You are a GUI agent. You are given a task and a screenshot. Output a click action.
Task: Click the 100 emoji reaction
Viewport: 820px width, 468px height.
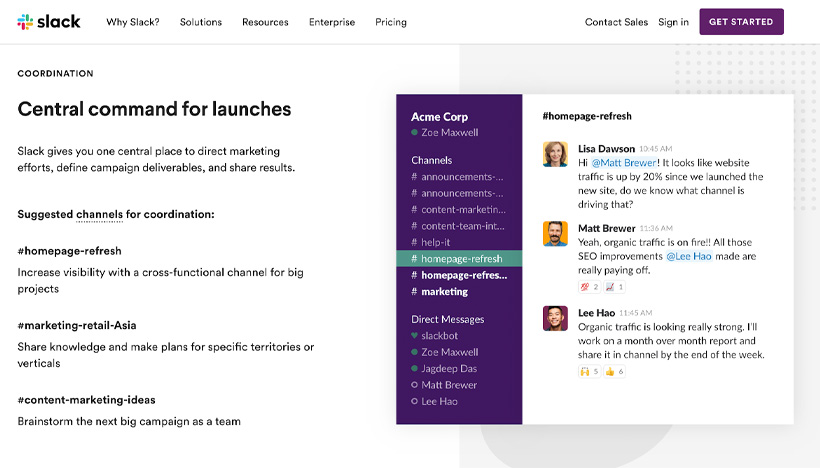click(x=589, y=287)
